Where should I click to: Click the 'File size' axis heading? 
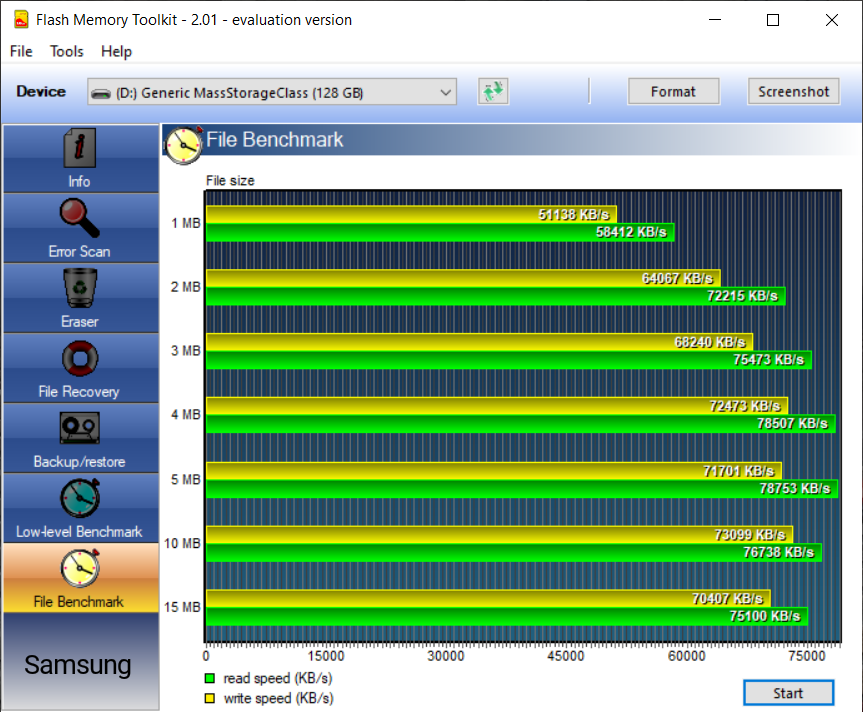coord(230,180)
